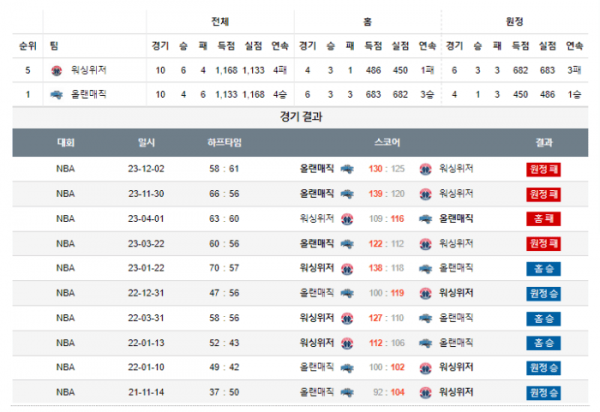Click the Wizards logo in 22-01-10 match
Viewport: 600px width, 412px height.
pos(425,368)
